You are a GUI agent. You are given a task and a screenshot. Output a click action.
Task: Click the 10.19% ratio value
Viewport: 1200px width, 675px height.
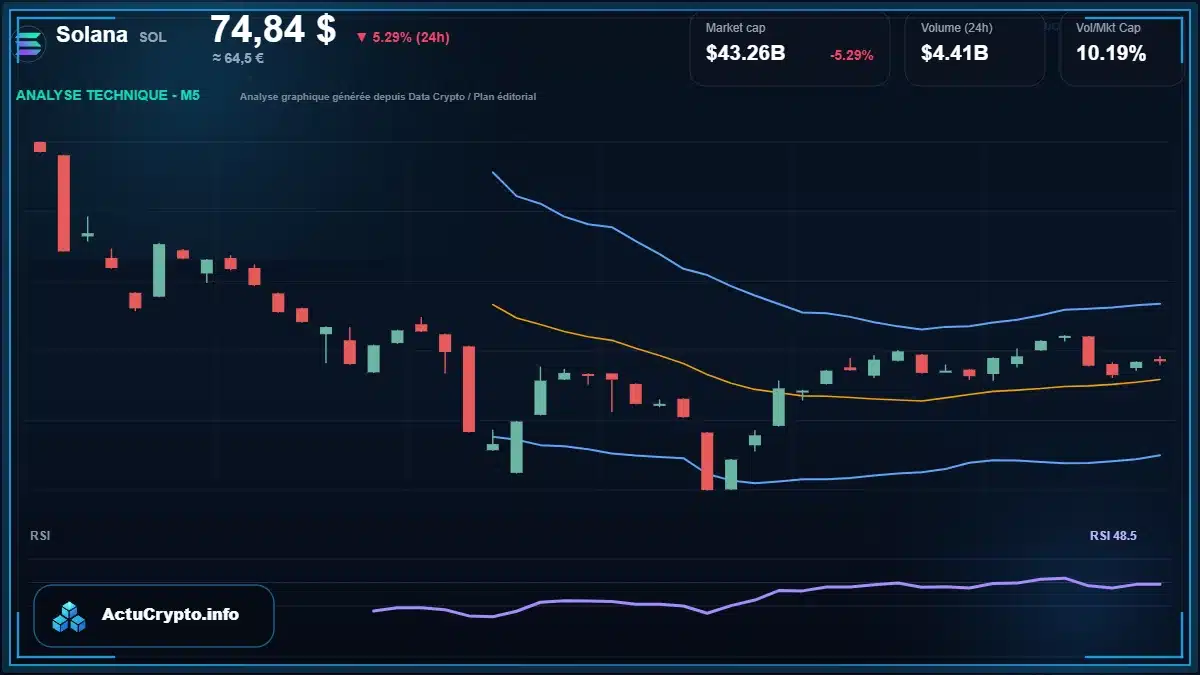point(1111,54)
